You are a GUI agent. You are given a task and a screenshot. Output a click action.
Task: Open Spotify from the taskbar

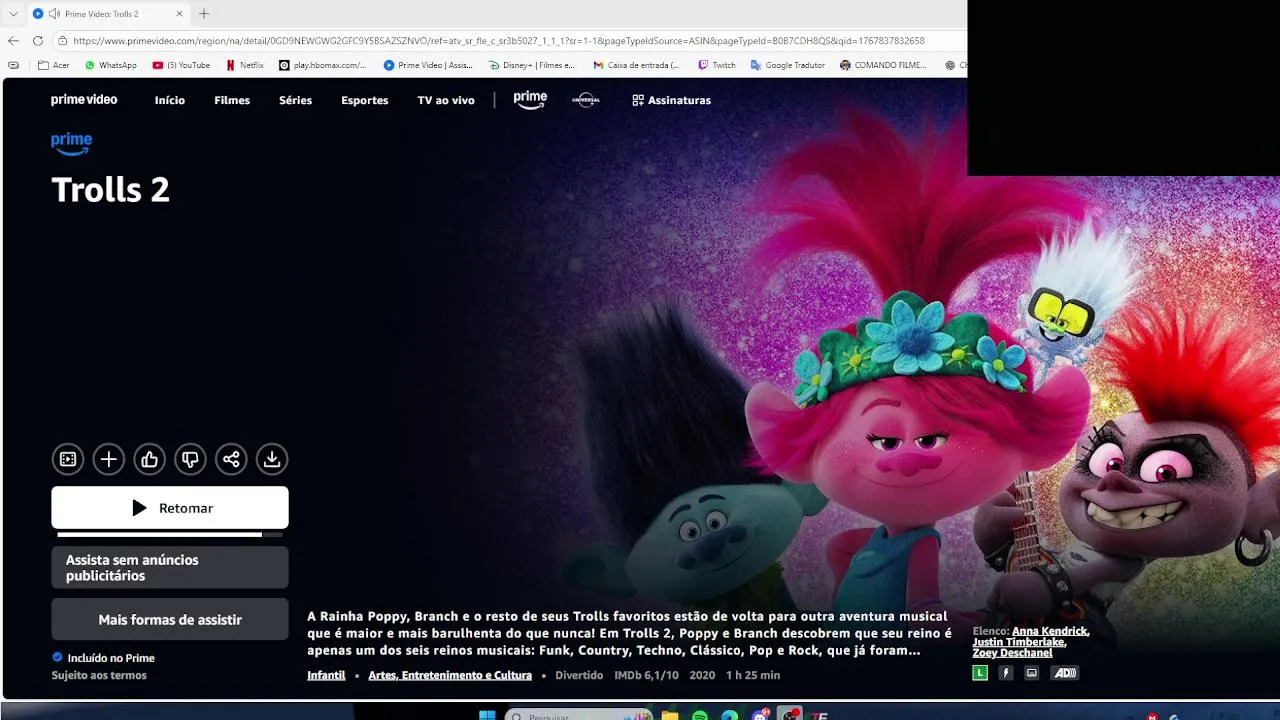coord(700,716)
